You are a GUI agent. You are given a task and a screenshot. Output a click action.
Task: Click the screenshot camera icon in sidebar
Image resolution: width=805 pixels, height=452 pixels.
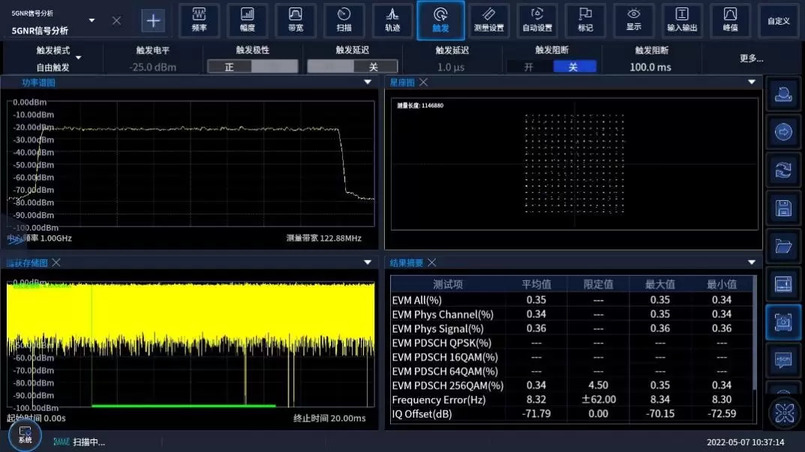[783, 323]
